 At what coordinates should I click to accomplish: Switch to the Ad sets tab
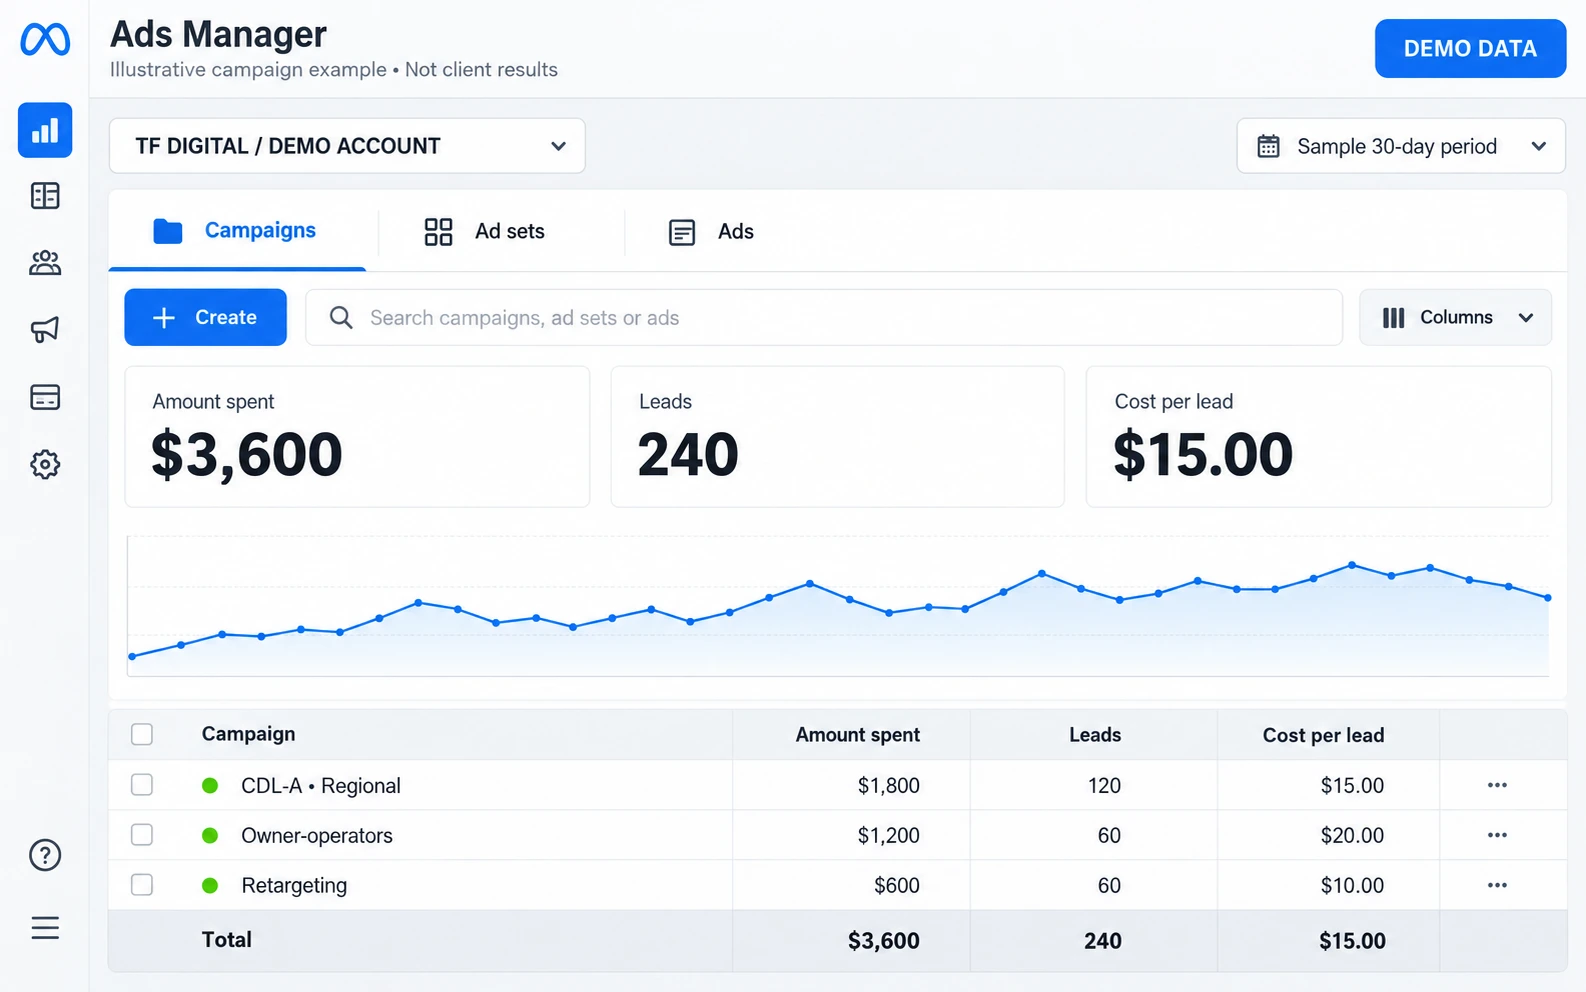point(485,231)
